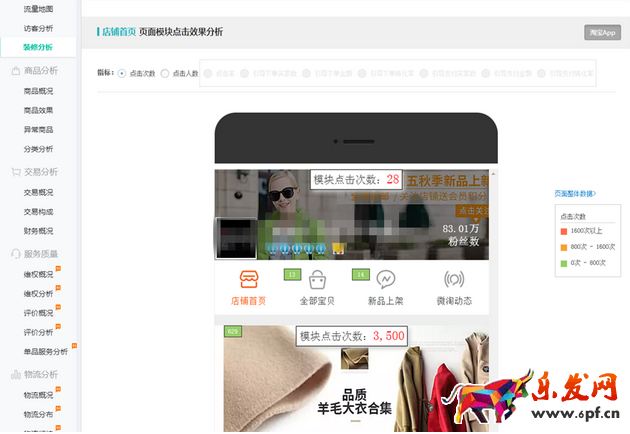Select the 引导支付转化率 radio option
630x434 pixels.
click(541, 74)
